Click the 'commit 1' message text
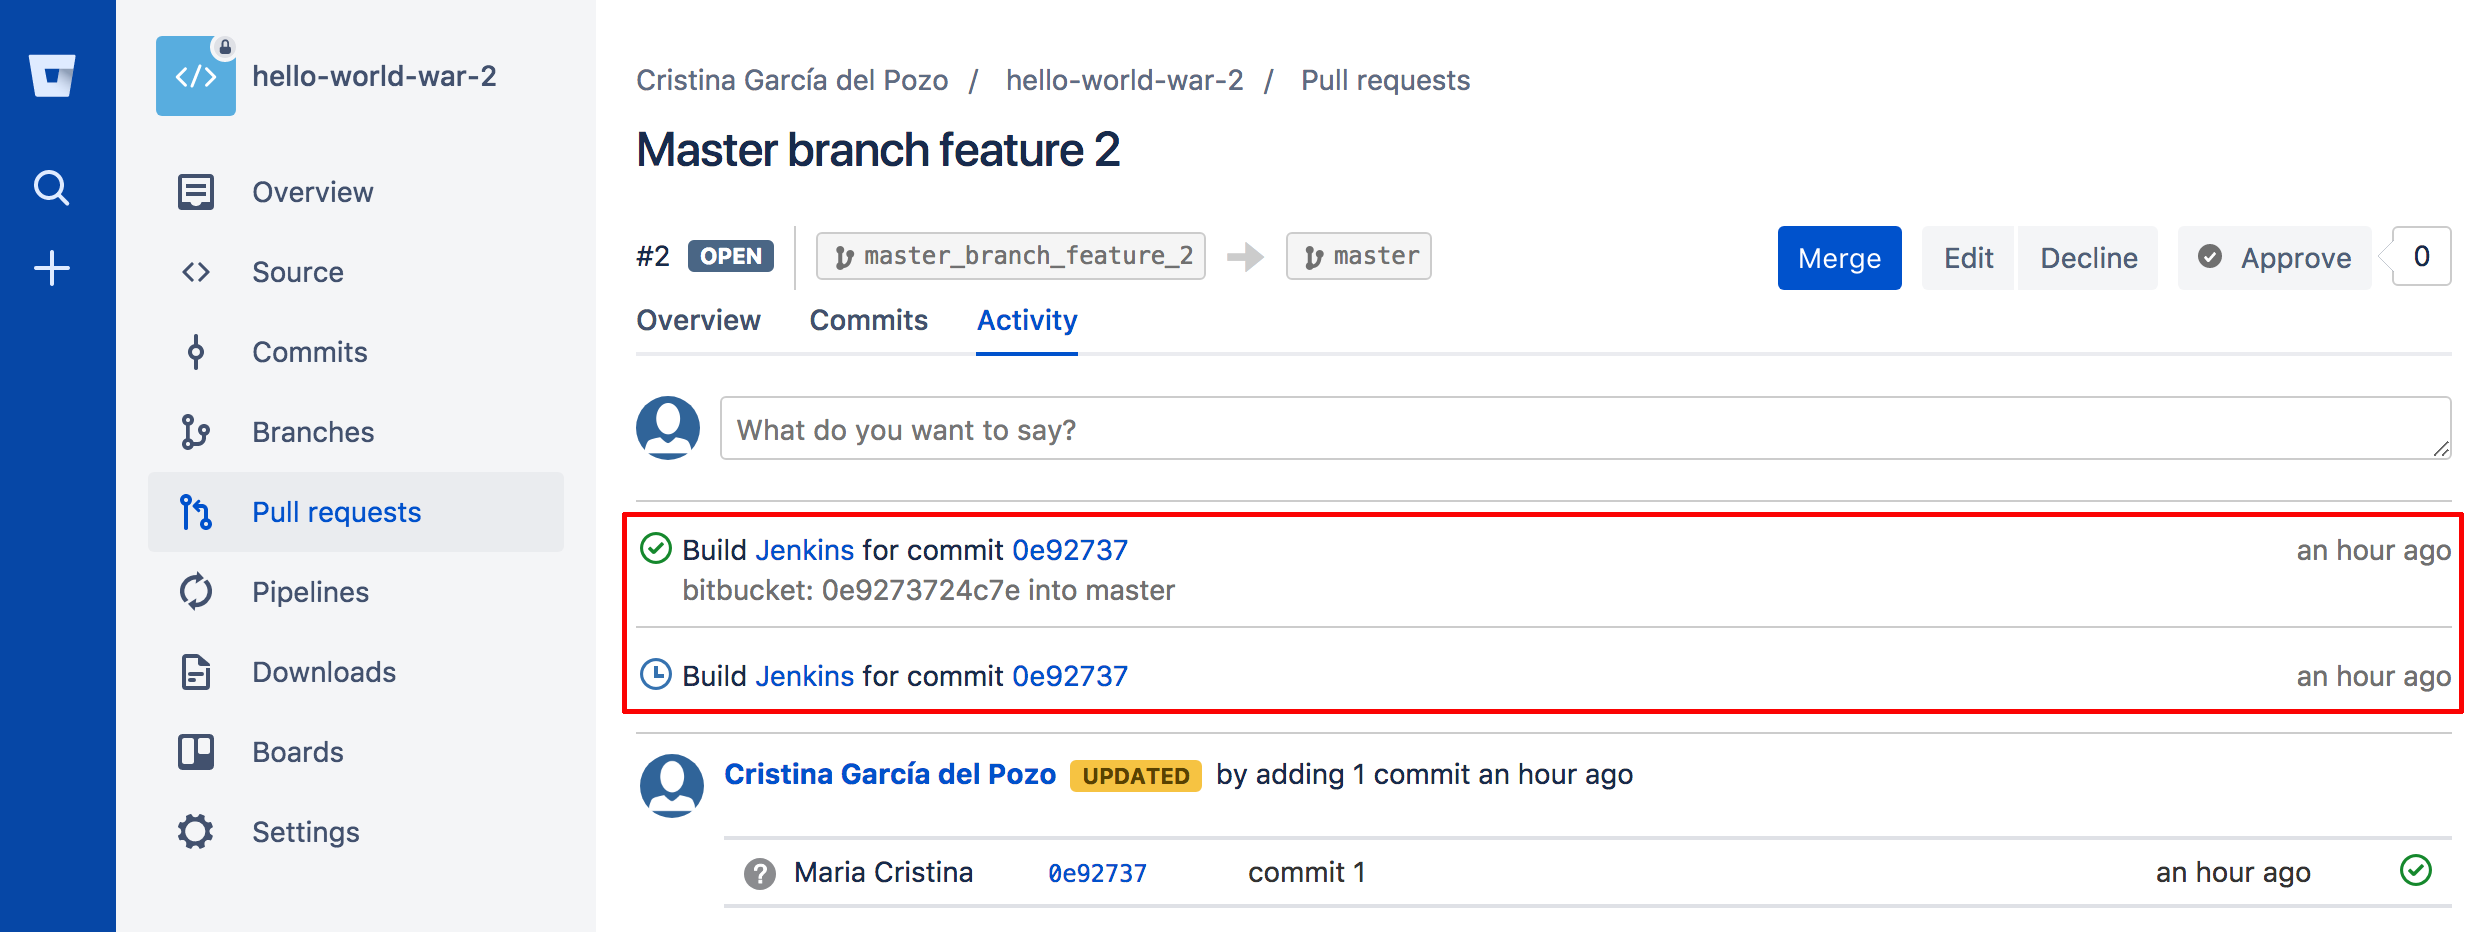2482x932 pixels. click(1306, 872)
